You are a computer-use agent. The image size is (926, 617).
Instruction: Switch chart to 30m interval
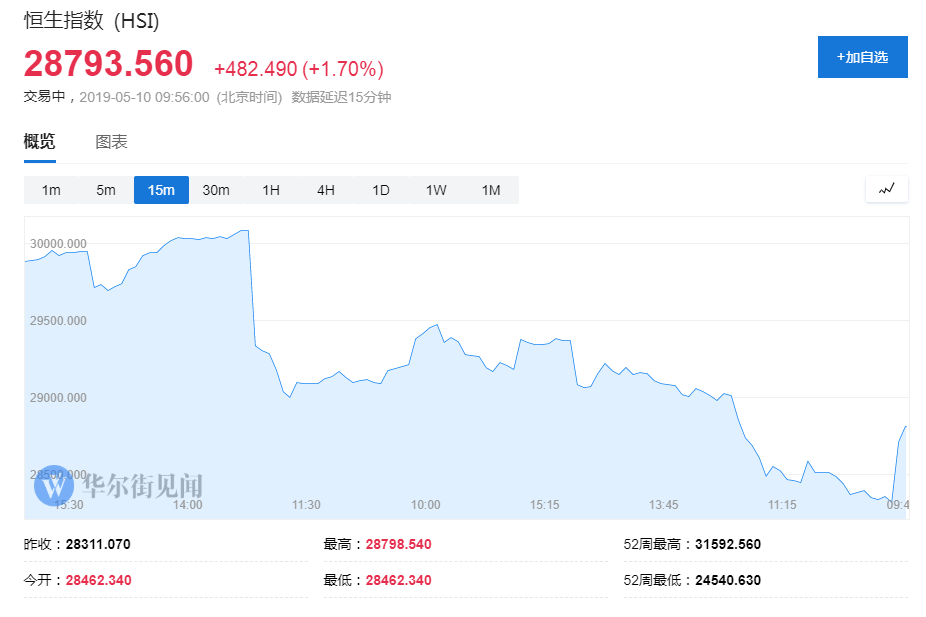(216, 190)
